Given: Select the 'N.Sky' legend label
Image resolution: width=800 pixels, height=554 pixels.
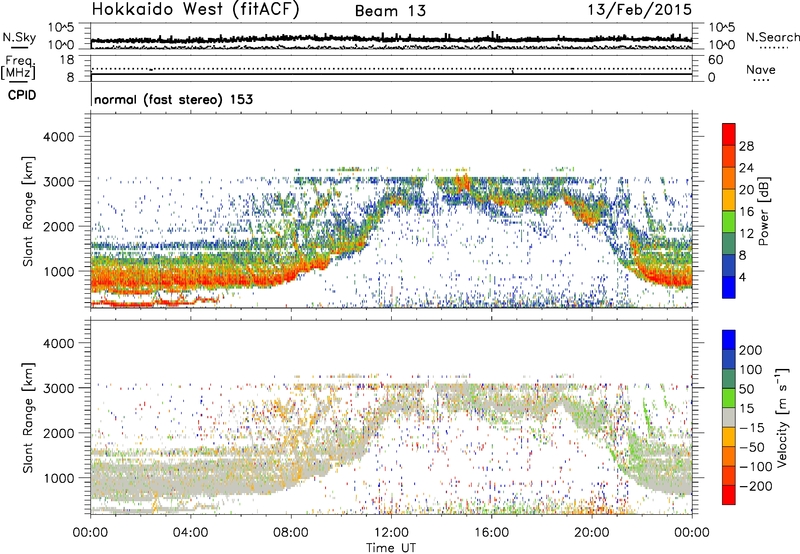Looking at the screenshot, I should [19, 37].
